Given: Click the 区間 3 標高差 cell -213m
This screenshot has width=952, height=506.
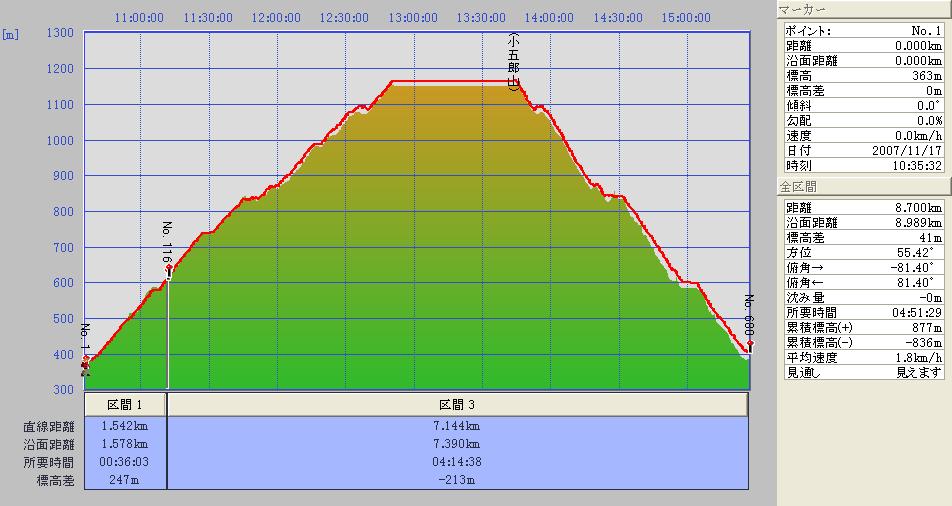Looking at the screenshot, I should point(458,480).
